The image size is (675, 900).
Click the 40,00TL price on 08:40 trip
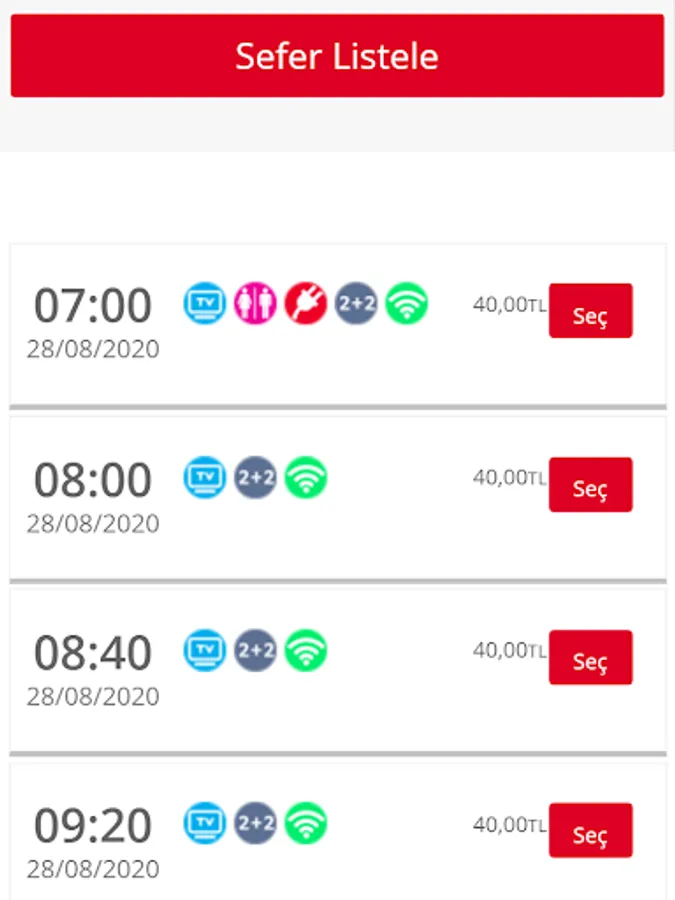point(510,650)
